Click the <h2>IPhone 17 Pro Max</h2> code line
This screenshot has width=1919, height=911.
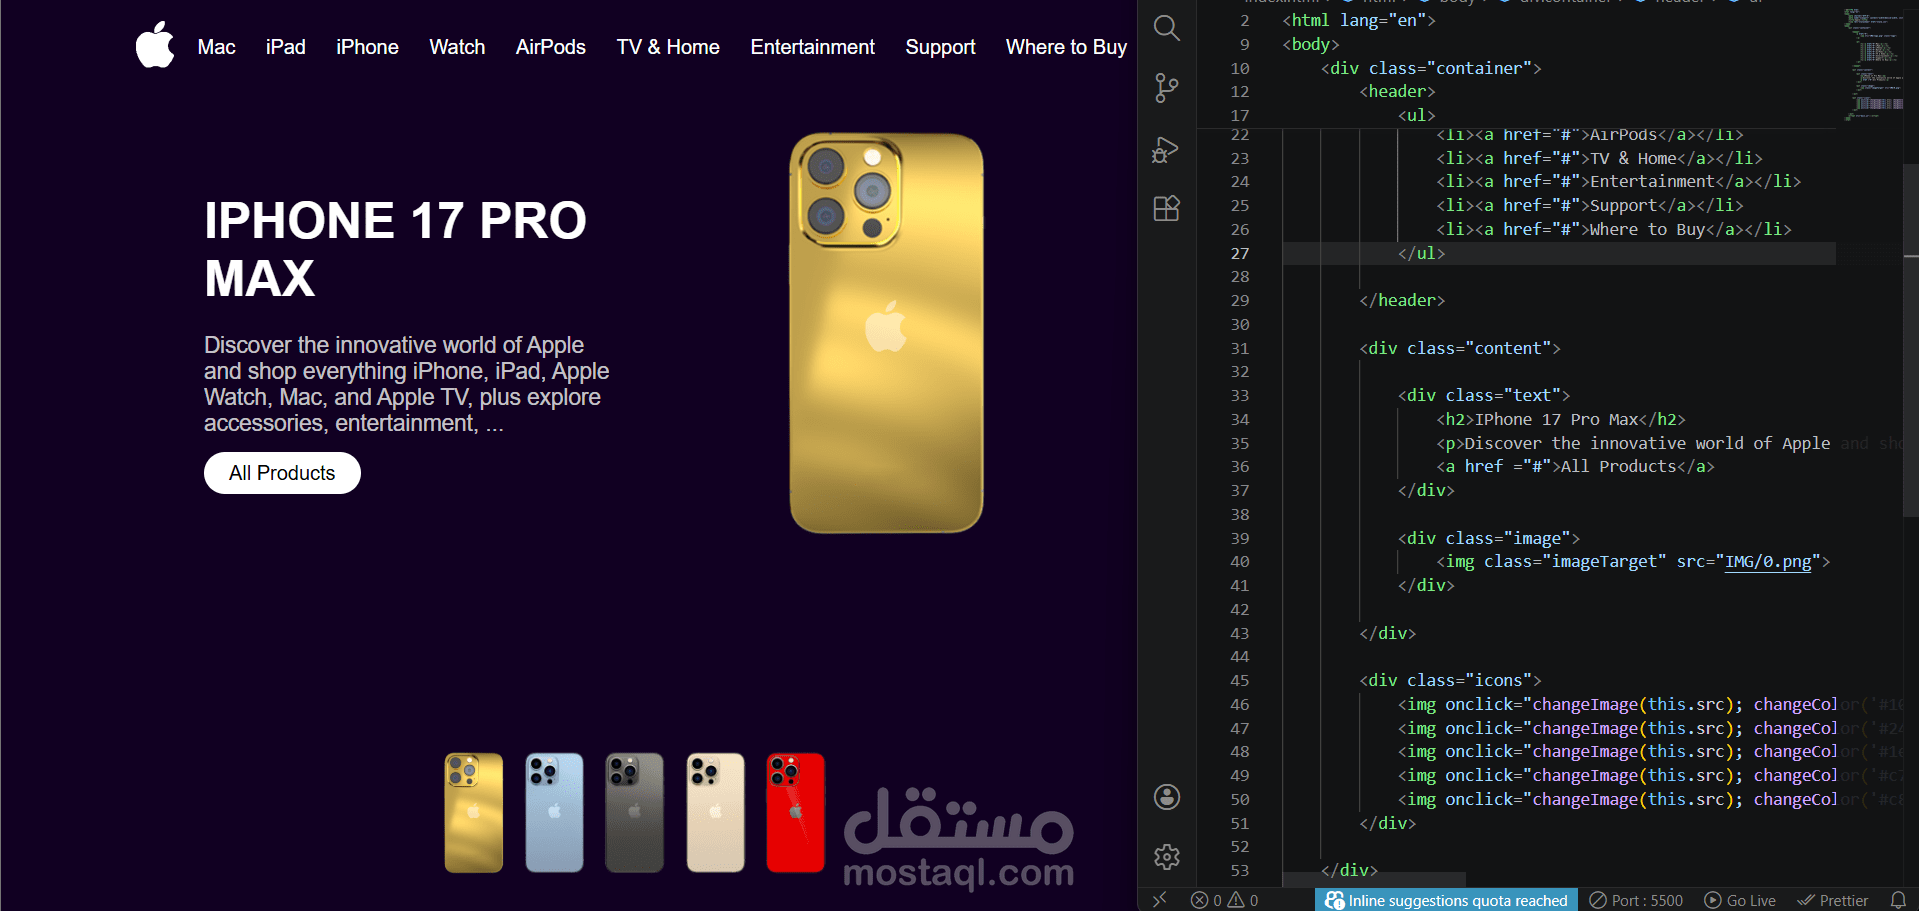click(x=1561, y=419)
